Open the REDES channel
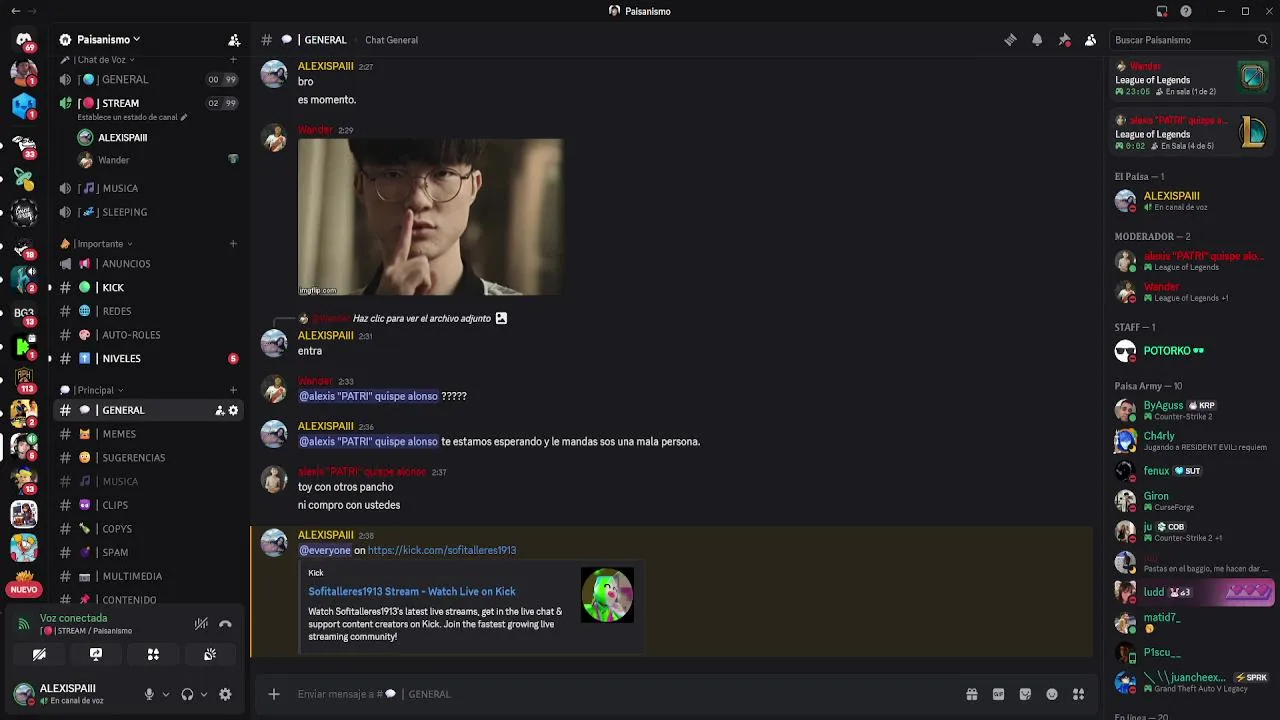Viewport: 1280px width, 720px height. coord(148,311)
